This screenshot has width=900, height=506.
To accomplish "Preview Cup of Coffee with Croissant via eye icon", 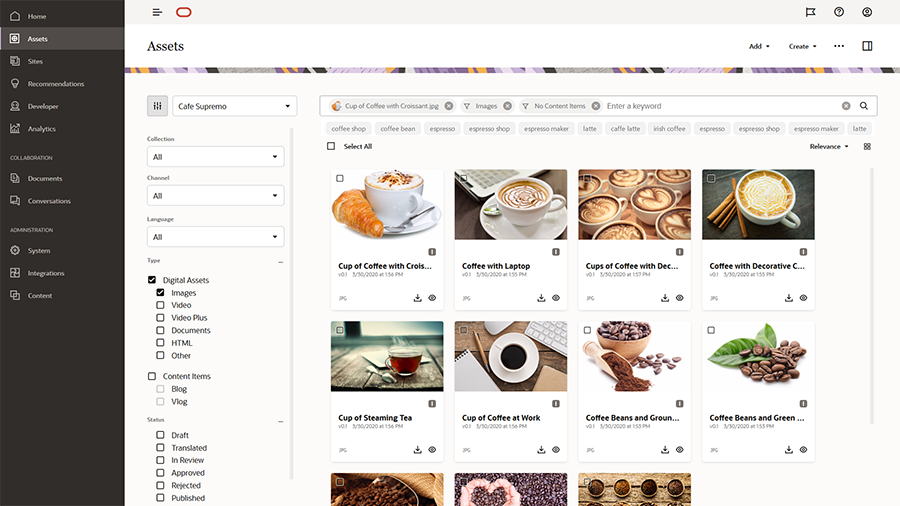I will point(432,298).
